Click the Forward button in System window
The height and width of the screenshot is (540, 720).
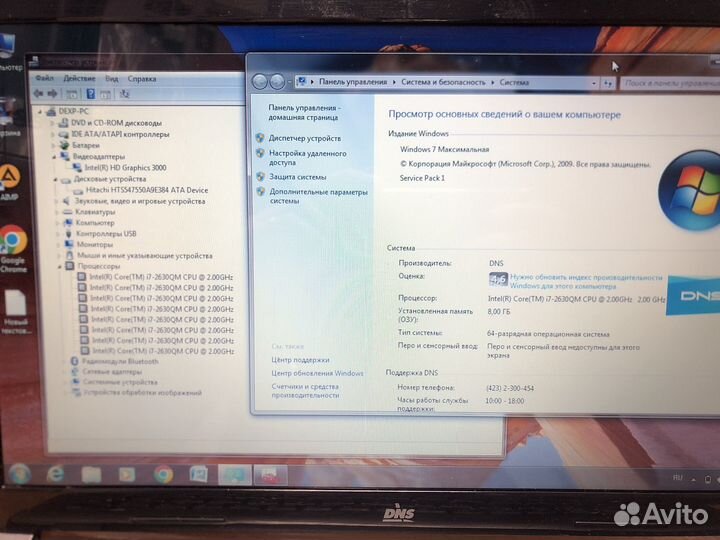pyautogui.click(x=277, y=82)
